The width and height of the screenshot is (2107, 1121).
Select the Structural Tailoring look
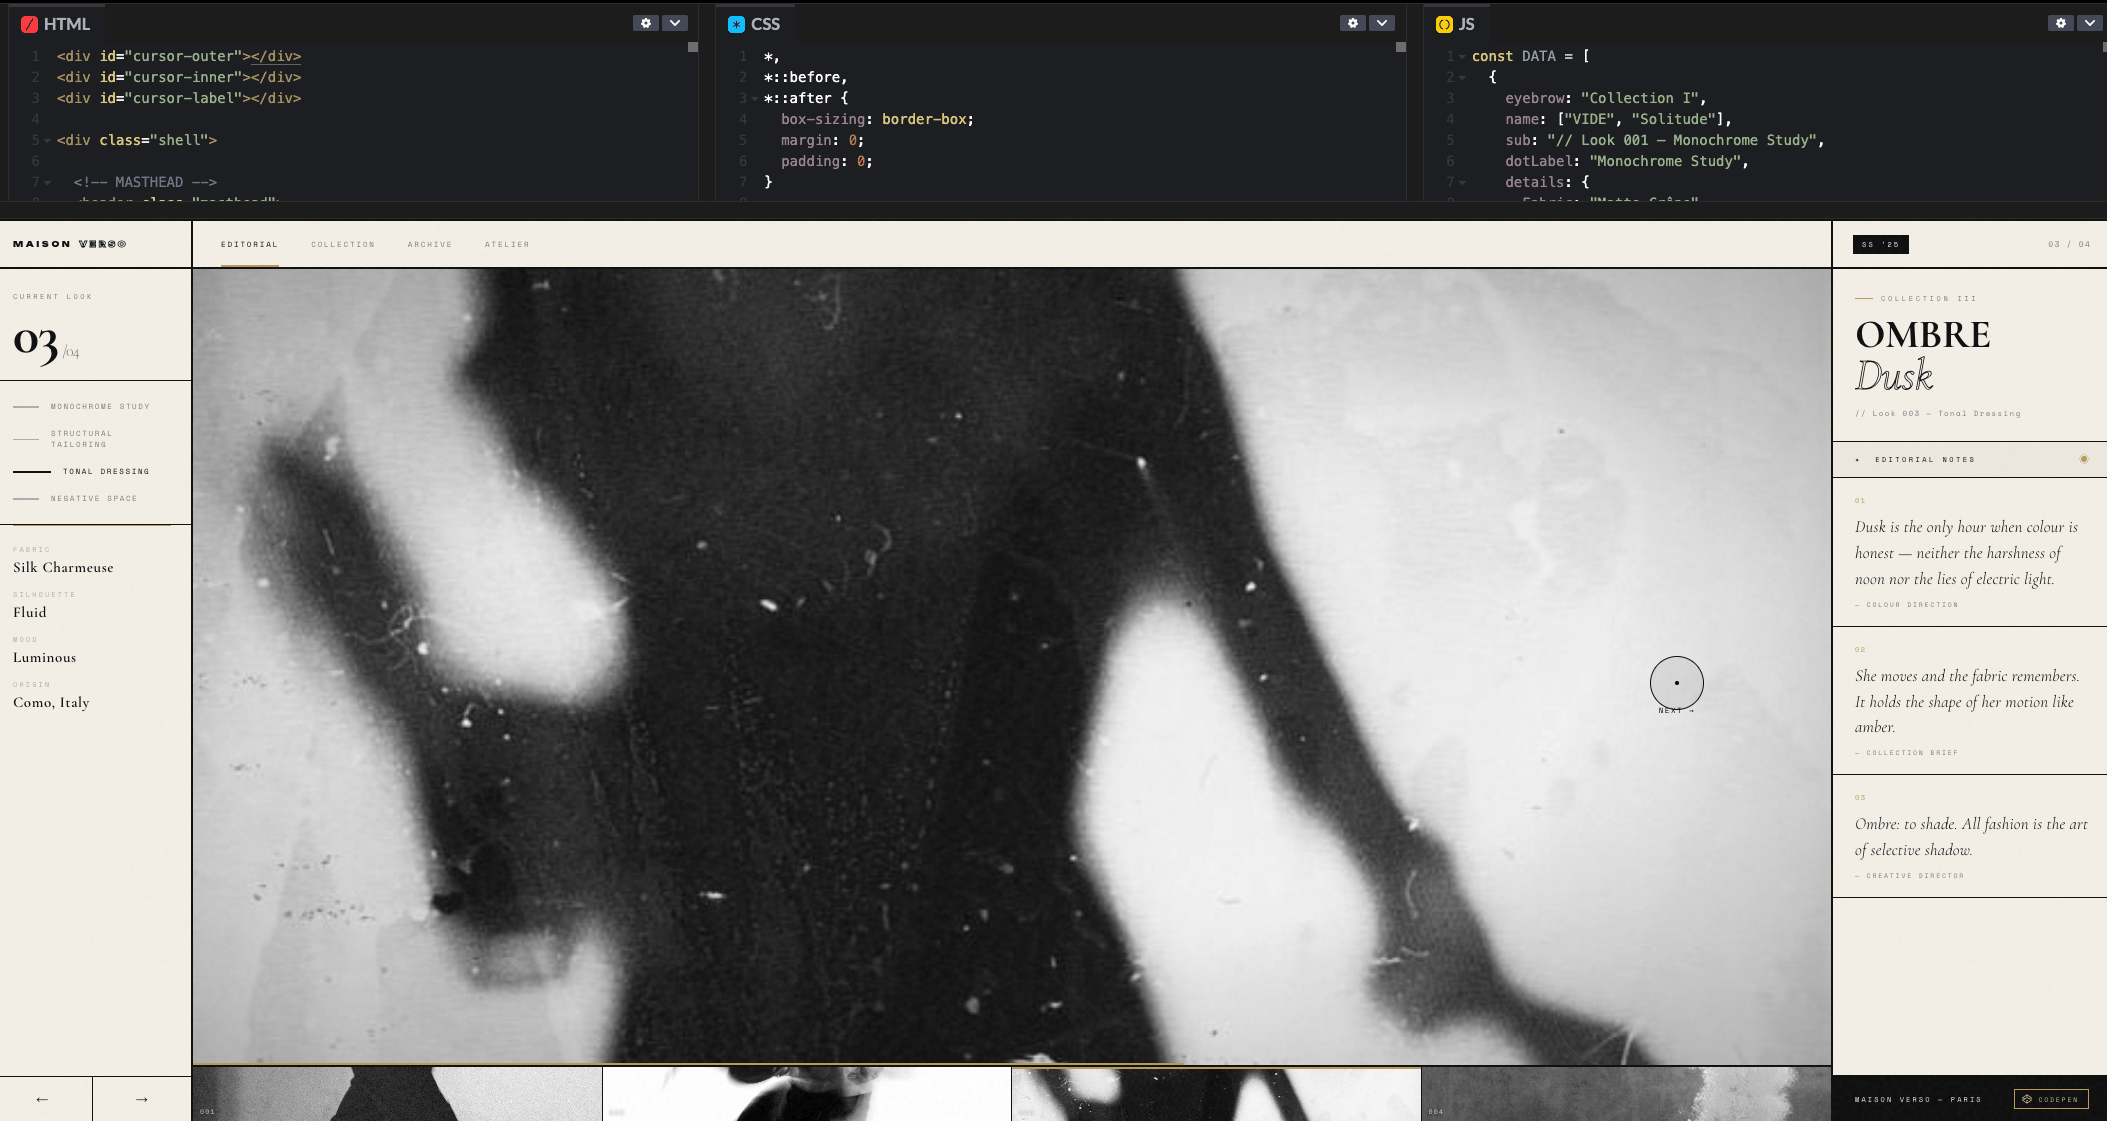pyautogui.click(x=81, y=439)
